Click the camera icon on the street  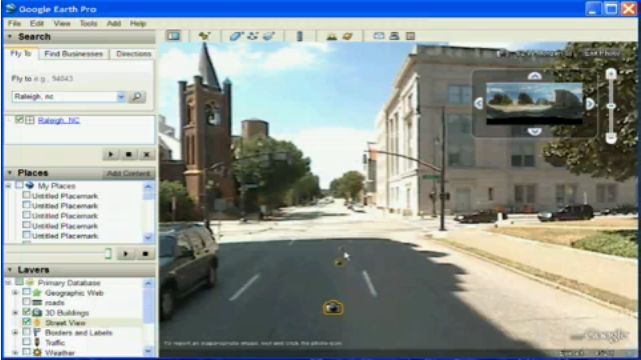tap(333, 307)
